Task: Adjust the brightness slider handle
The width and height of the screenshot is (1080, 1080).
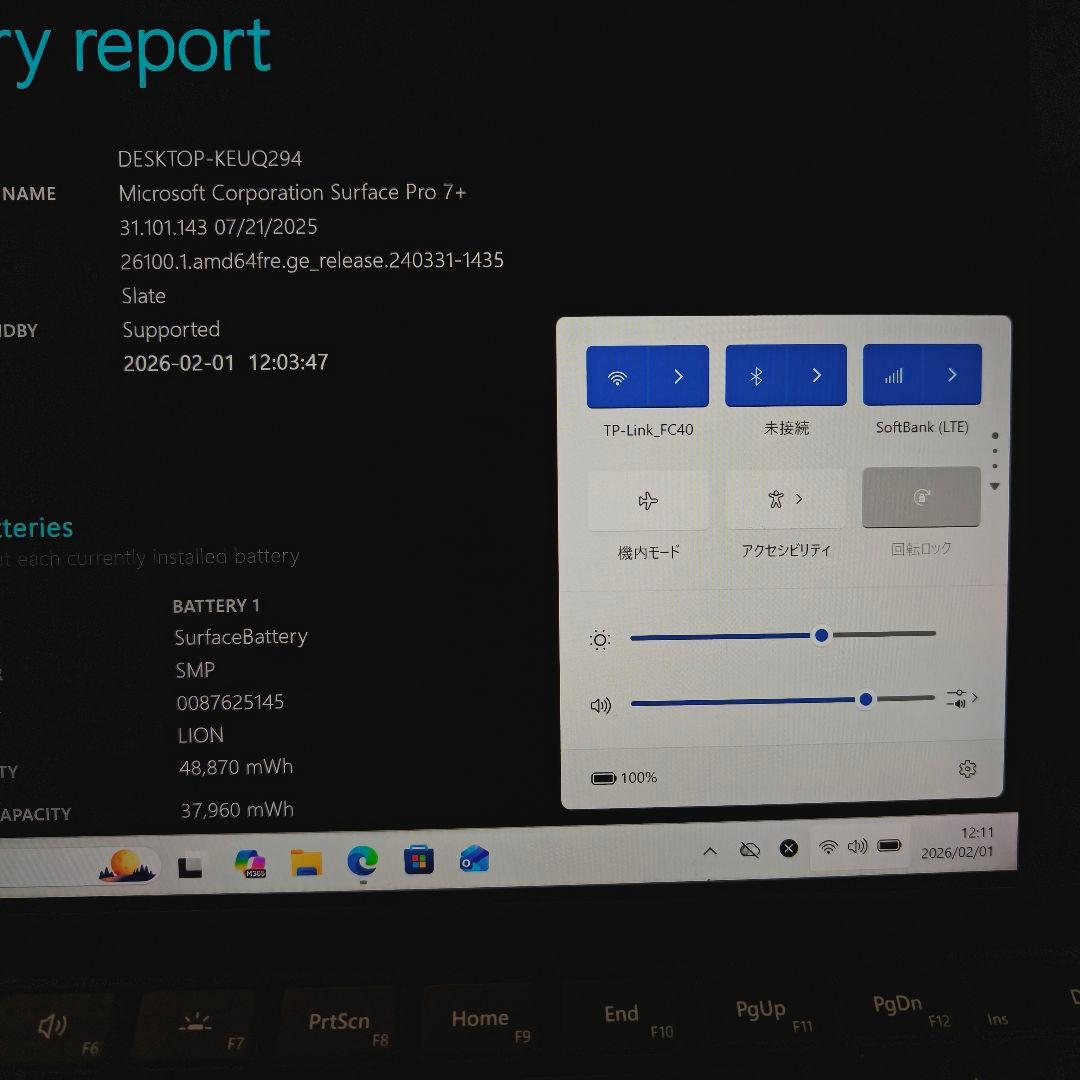Action: tap(822, 635)
